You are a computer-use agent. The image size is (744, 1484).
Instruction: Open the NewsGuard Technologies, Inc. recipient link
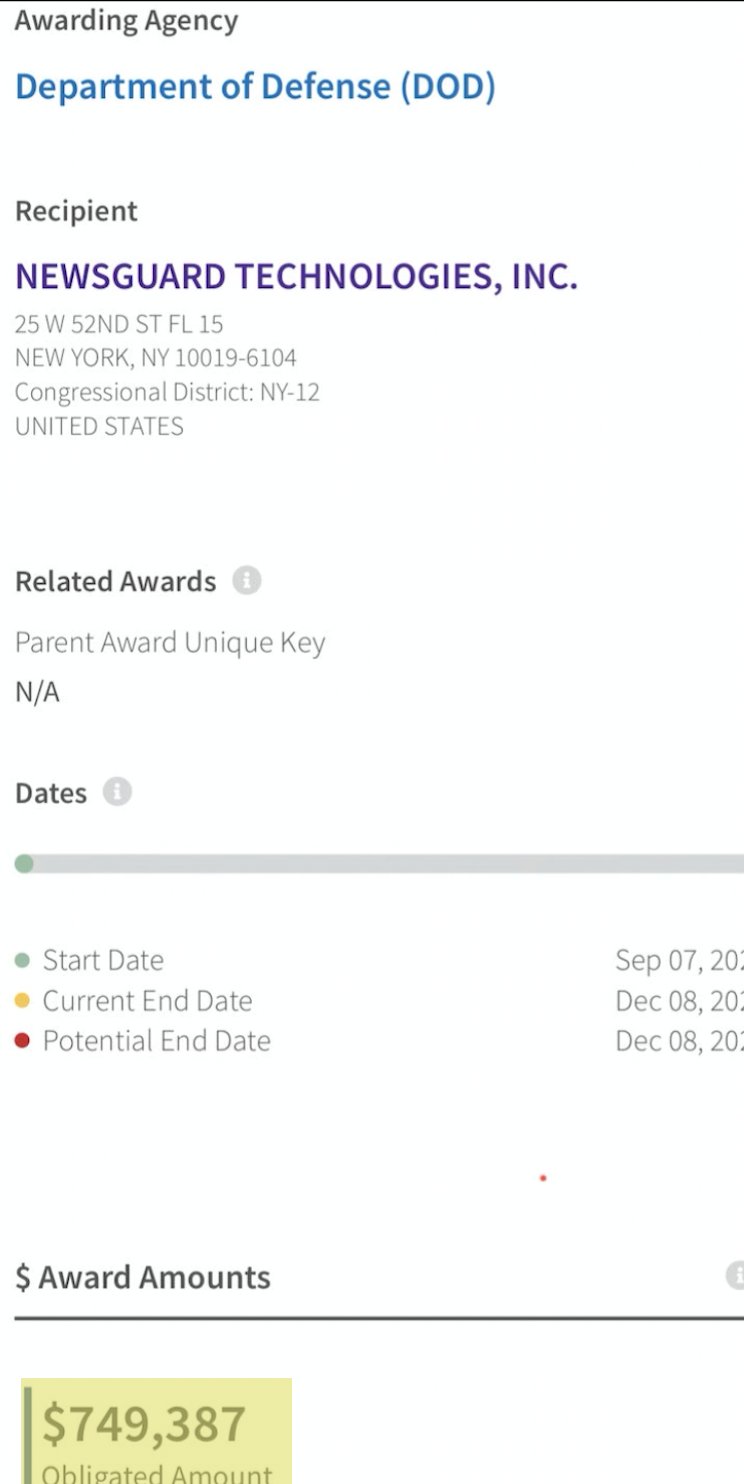tap(296, 276)
